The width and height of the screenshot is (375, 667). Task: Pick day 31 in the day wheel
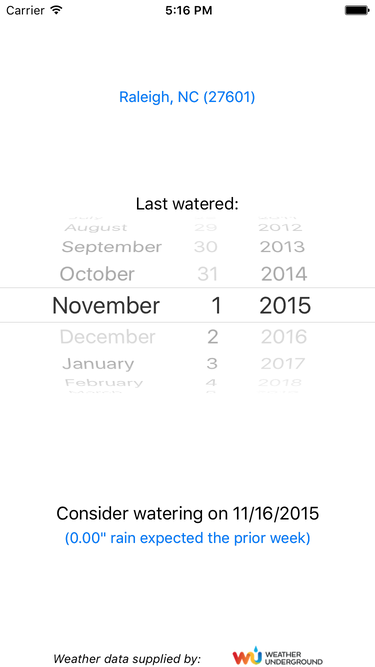point(207,274)
